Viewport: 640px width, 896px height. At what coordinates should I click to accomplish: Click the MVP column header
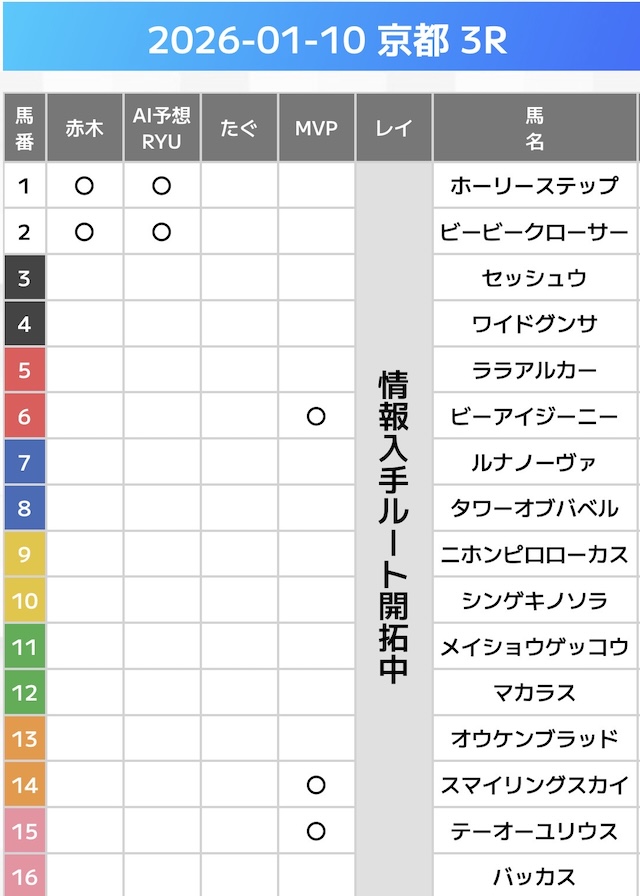[316, 128]
